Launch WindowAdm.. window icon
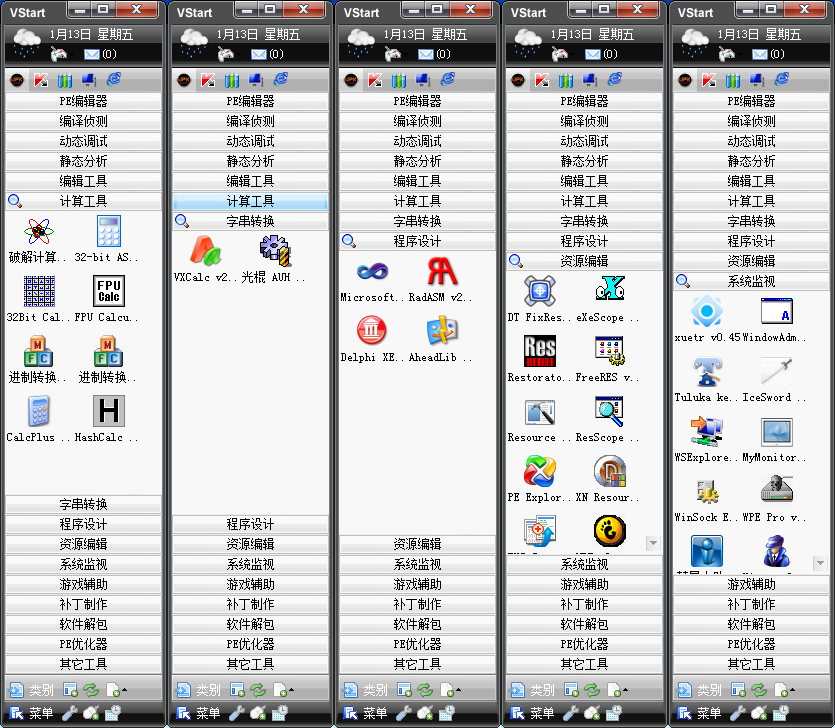 [776, 312]
